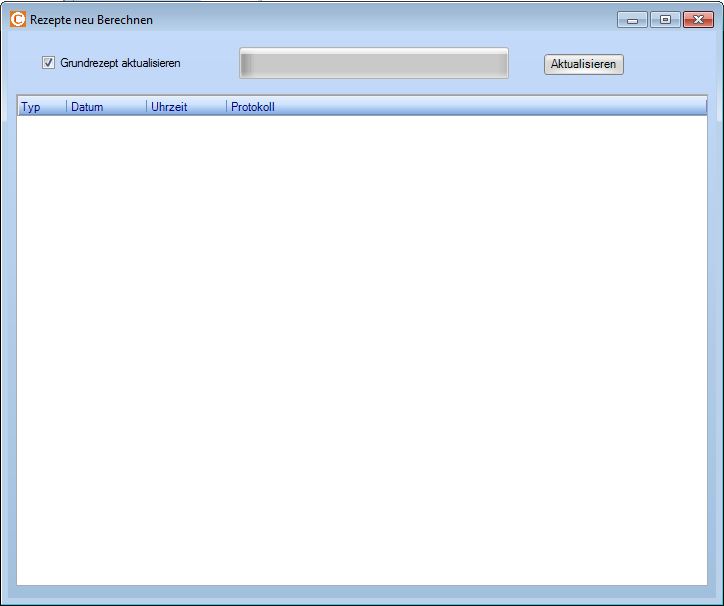Click the blank panel area beside Aktualisieren button
Image resolution: width=724 pixels, height=606 pixels.
[670, 64]
